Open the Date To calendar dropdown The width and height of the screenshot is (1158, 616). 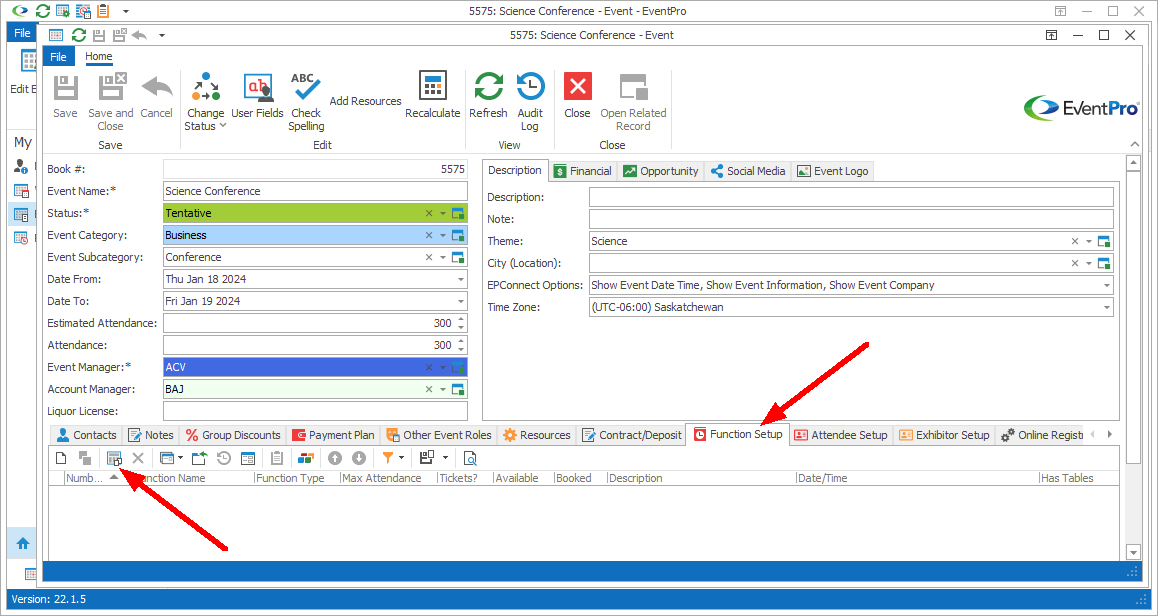pyautogui.click(x=461, y=301)
